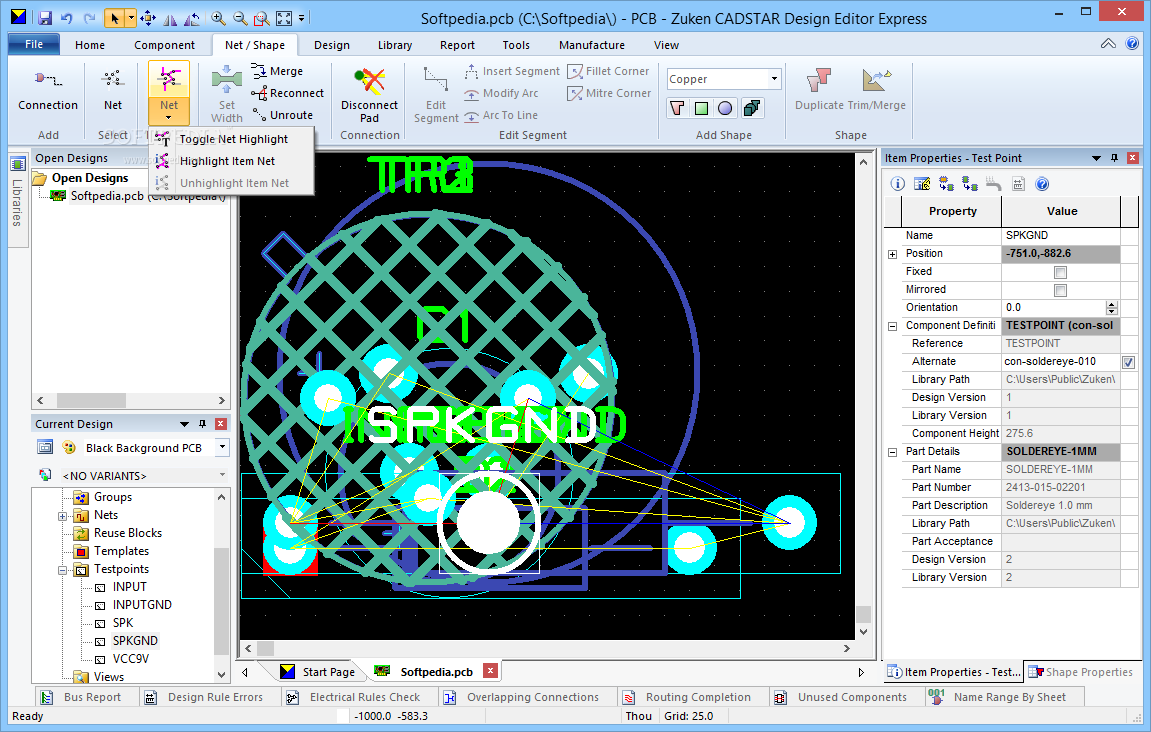This screenshot has width=1151, height=732.
Task: Zoom out of the design
Action: tap(240, 18)
